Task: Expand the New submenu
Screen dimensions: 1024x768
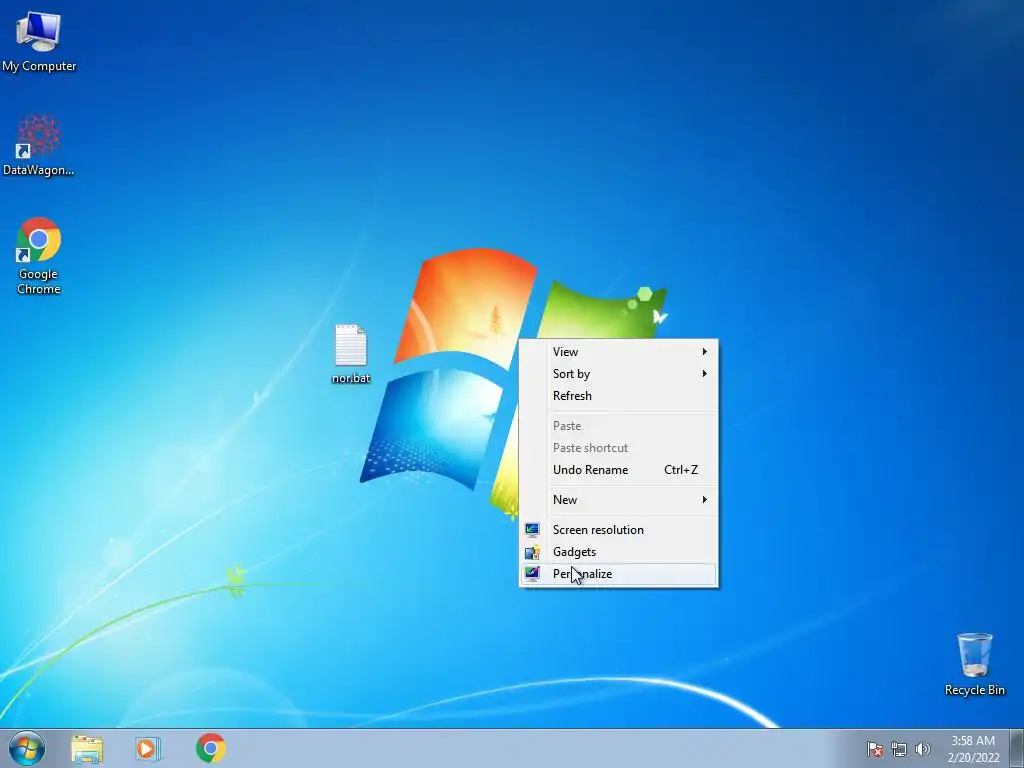Action: pyautogui.click(x=618, y=500)
